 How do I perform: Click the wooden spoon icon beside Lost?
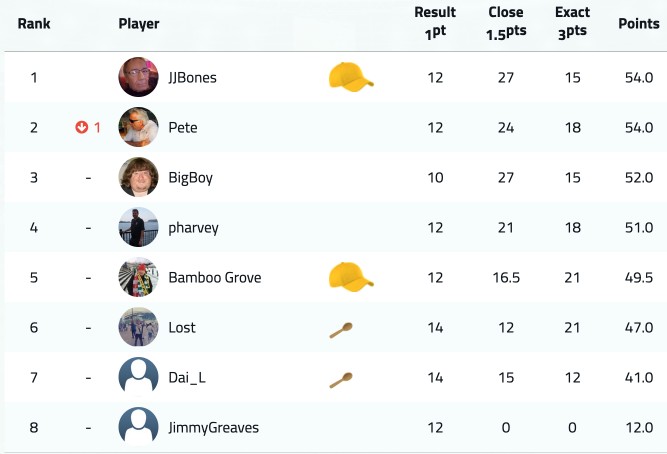click(341, 330)
